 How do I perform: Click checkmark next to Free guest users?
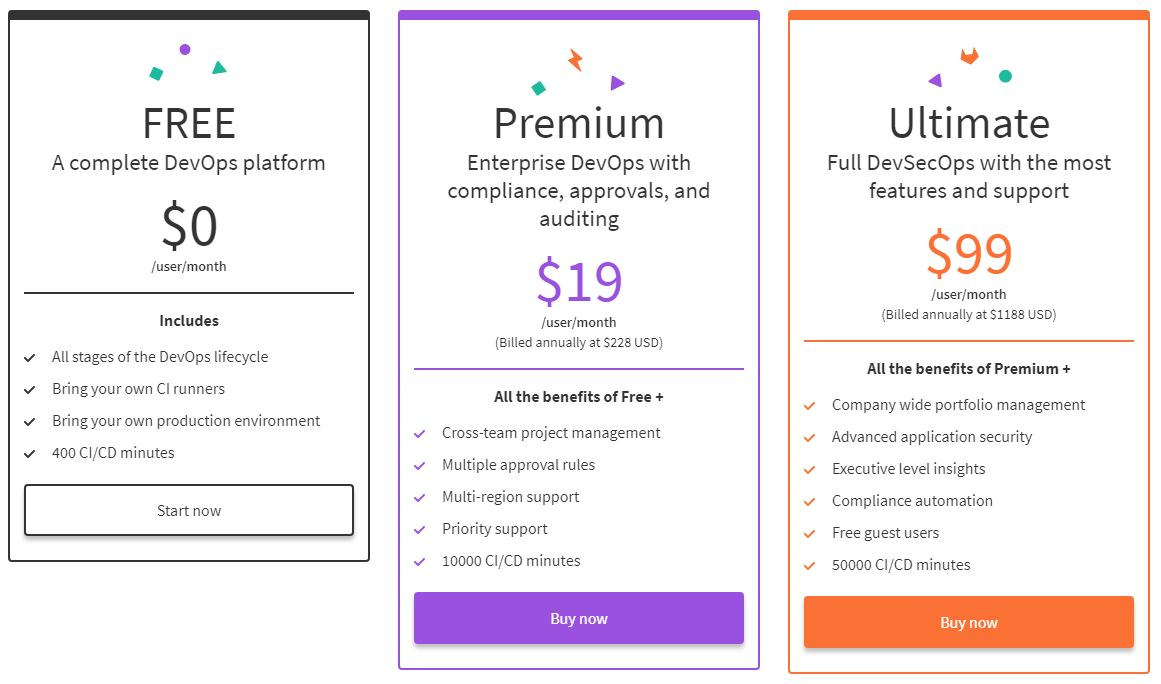point(810,534)
